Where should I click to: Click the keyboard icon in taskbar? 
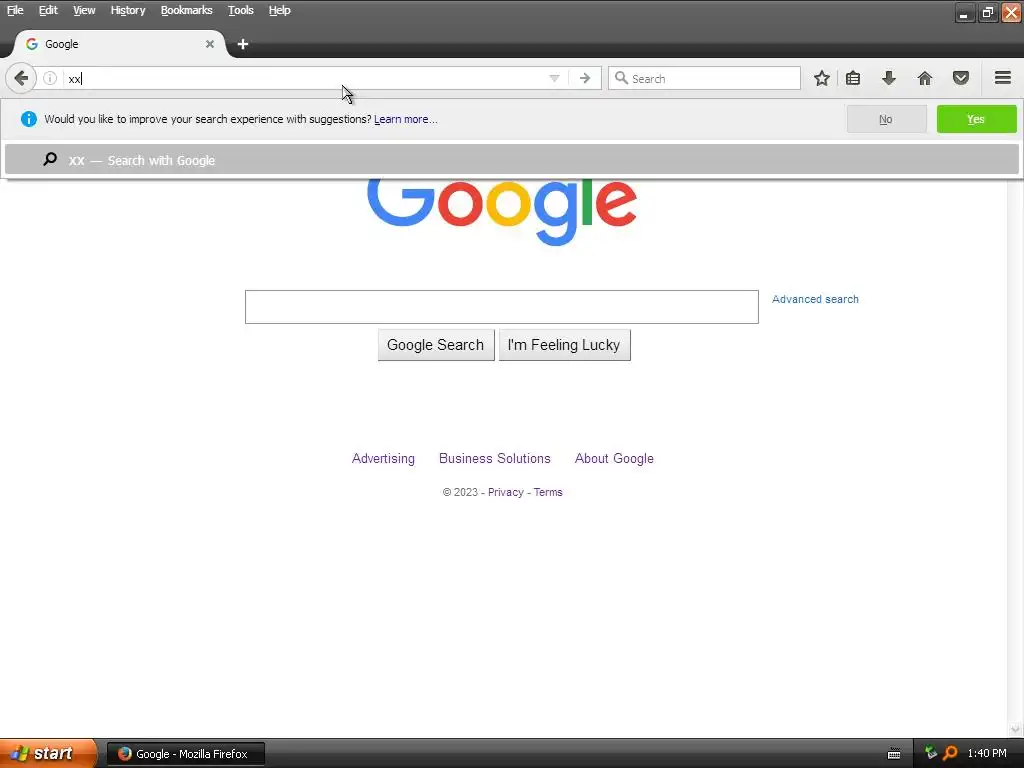894,754
